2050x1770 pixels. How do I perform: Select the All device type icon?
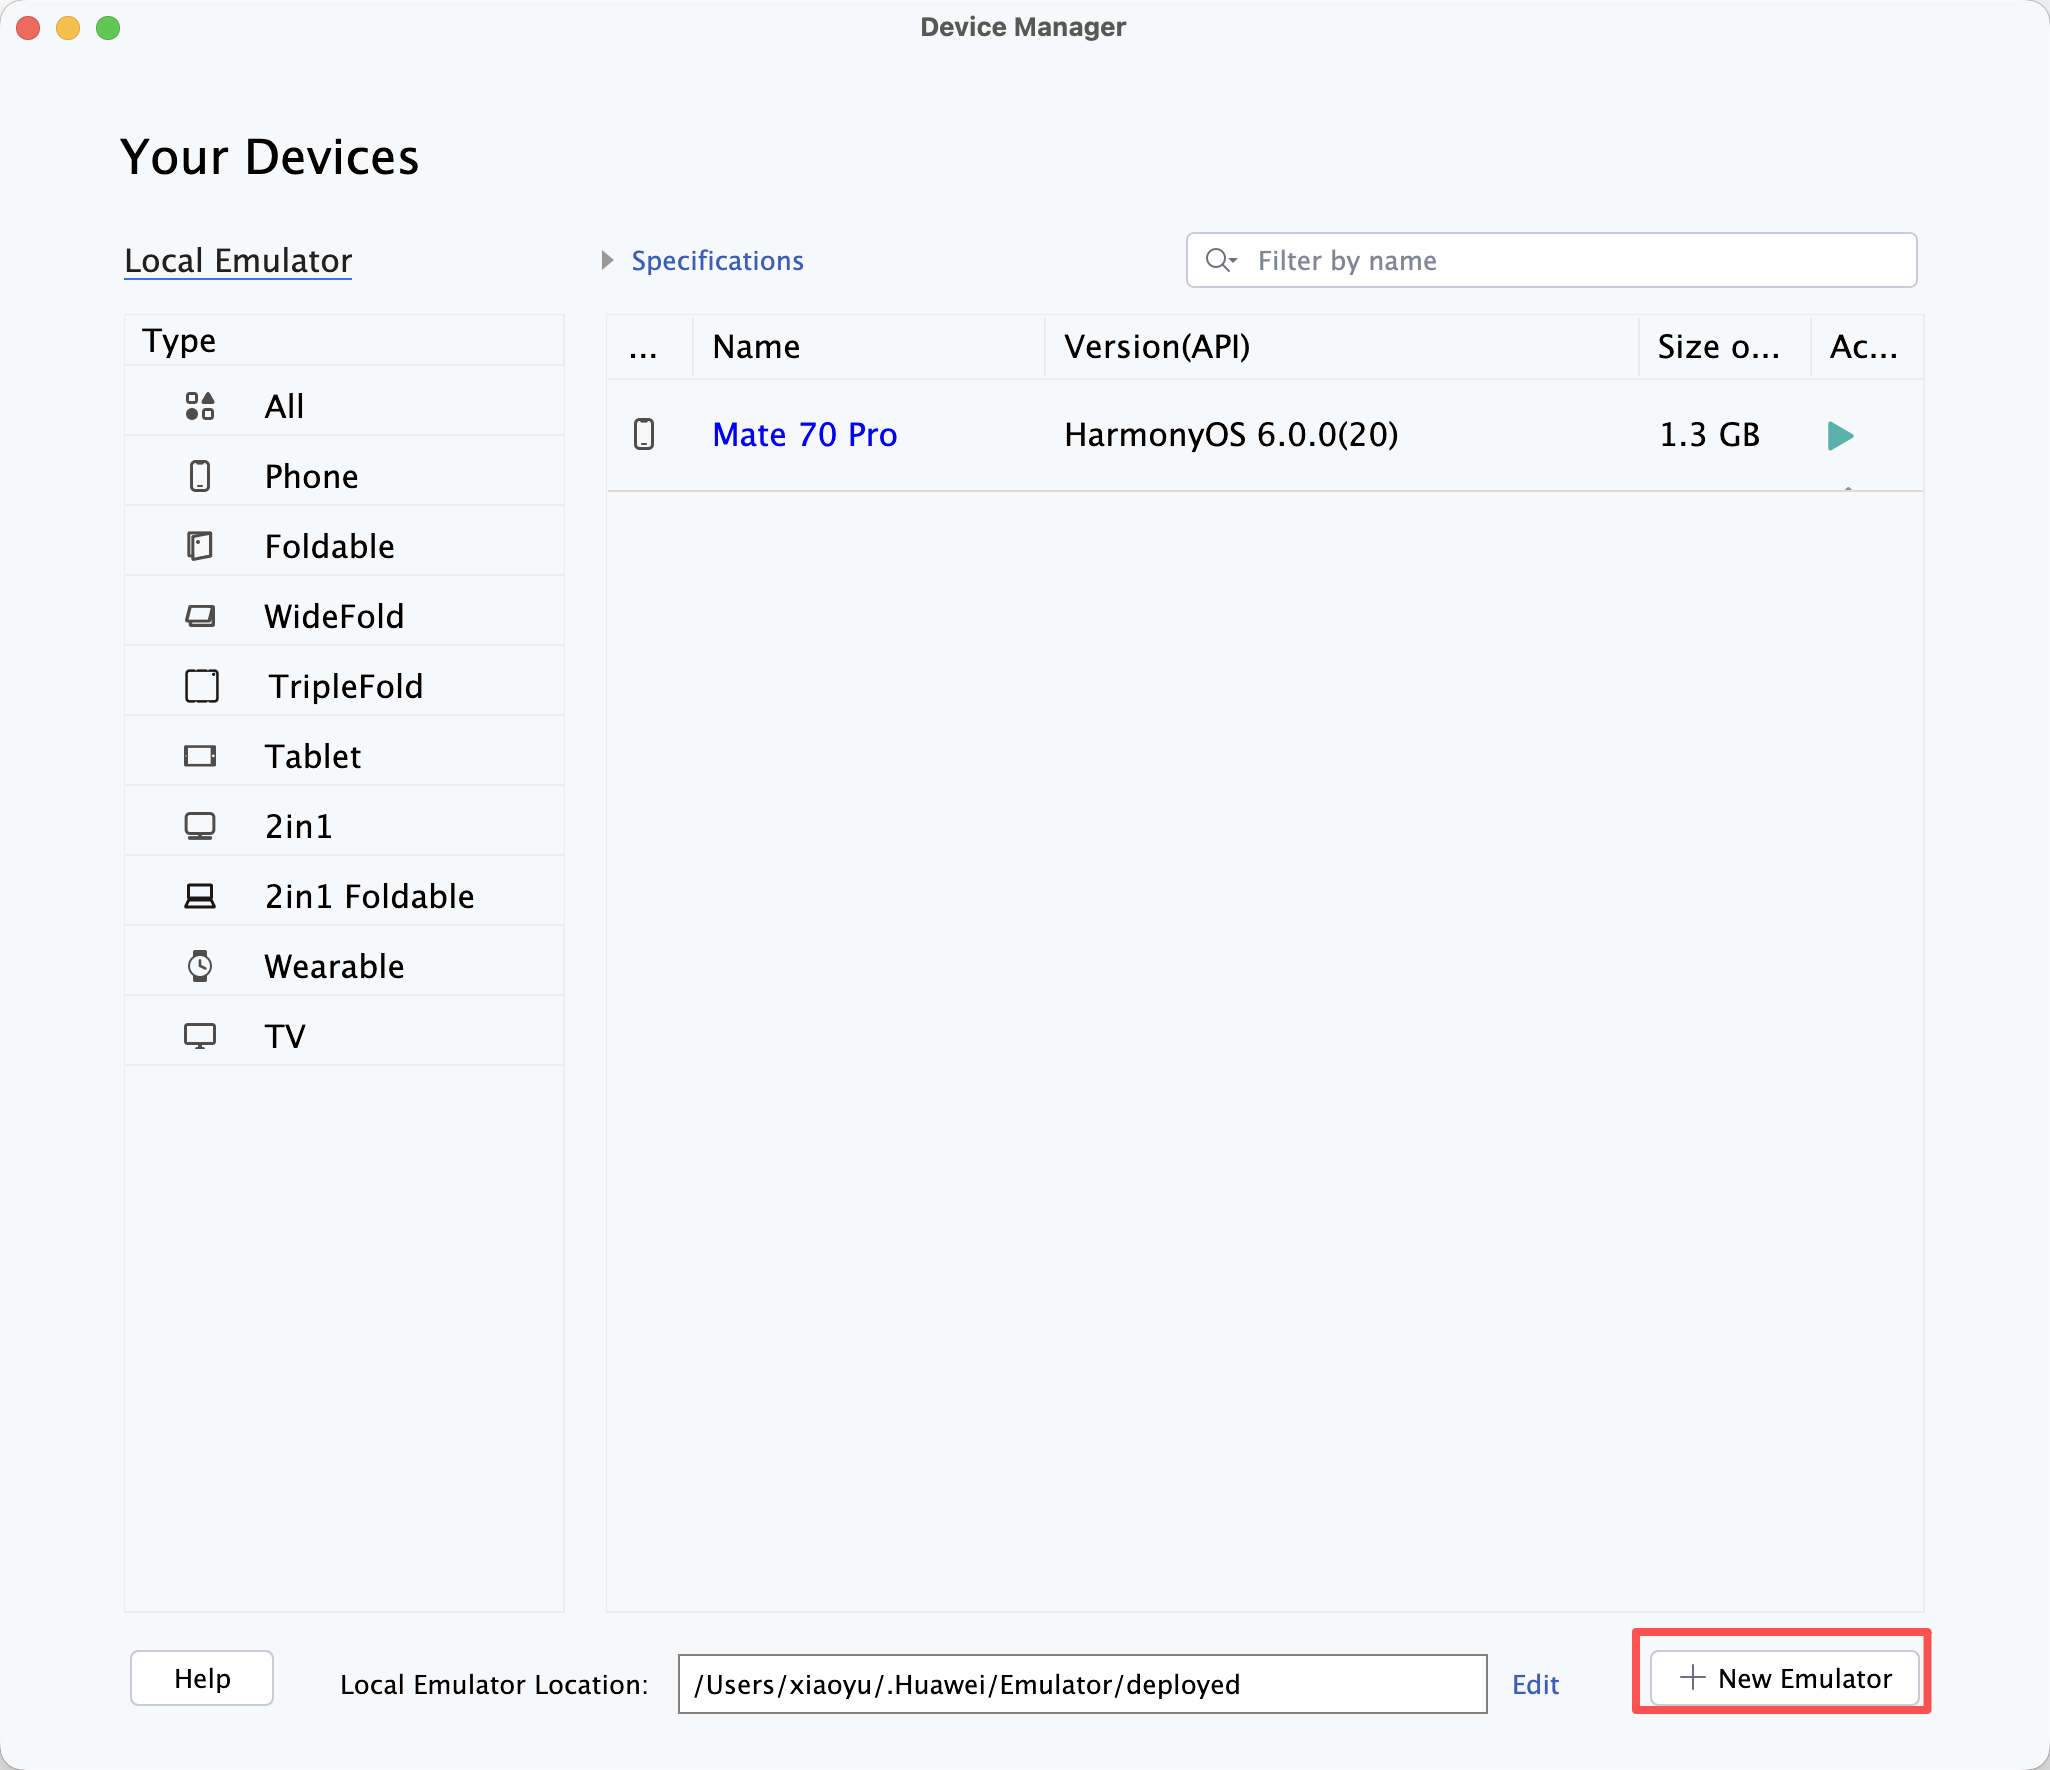tap(200, 406)
